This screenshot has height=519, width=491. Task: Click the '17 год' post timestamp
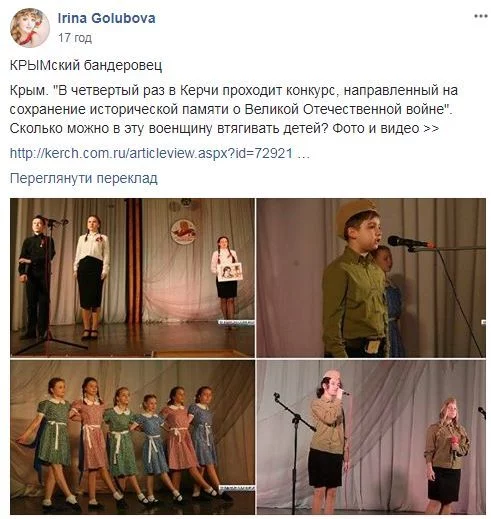tap(75, 38)
